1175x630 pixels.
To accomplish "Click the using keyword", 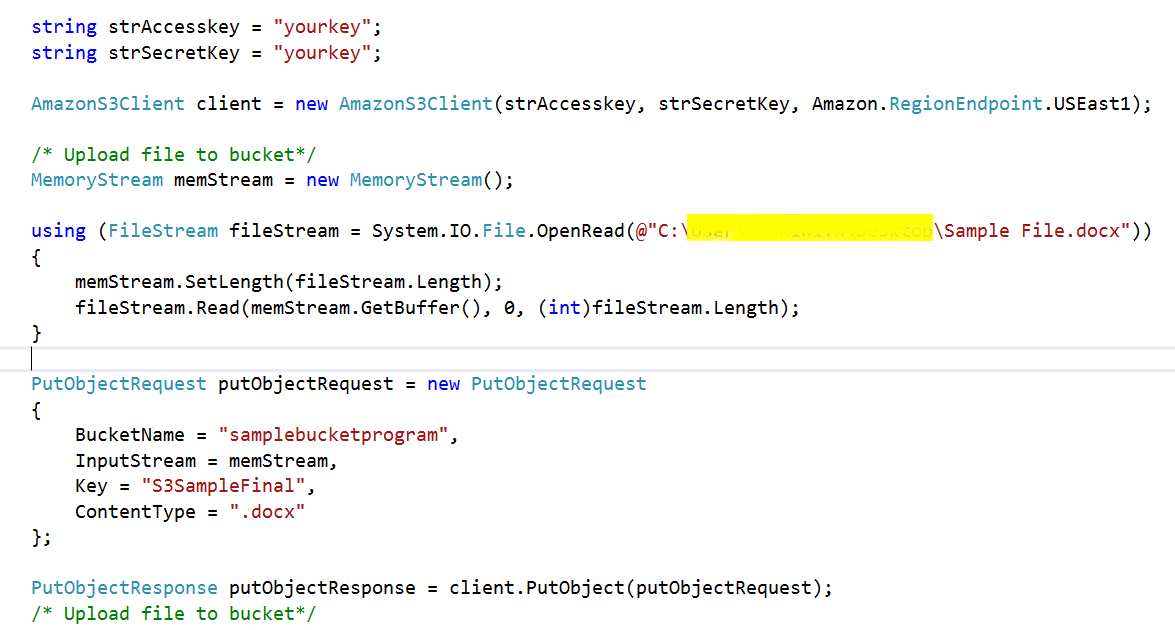I will 58,231.
